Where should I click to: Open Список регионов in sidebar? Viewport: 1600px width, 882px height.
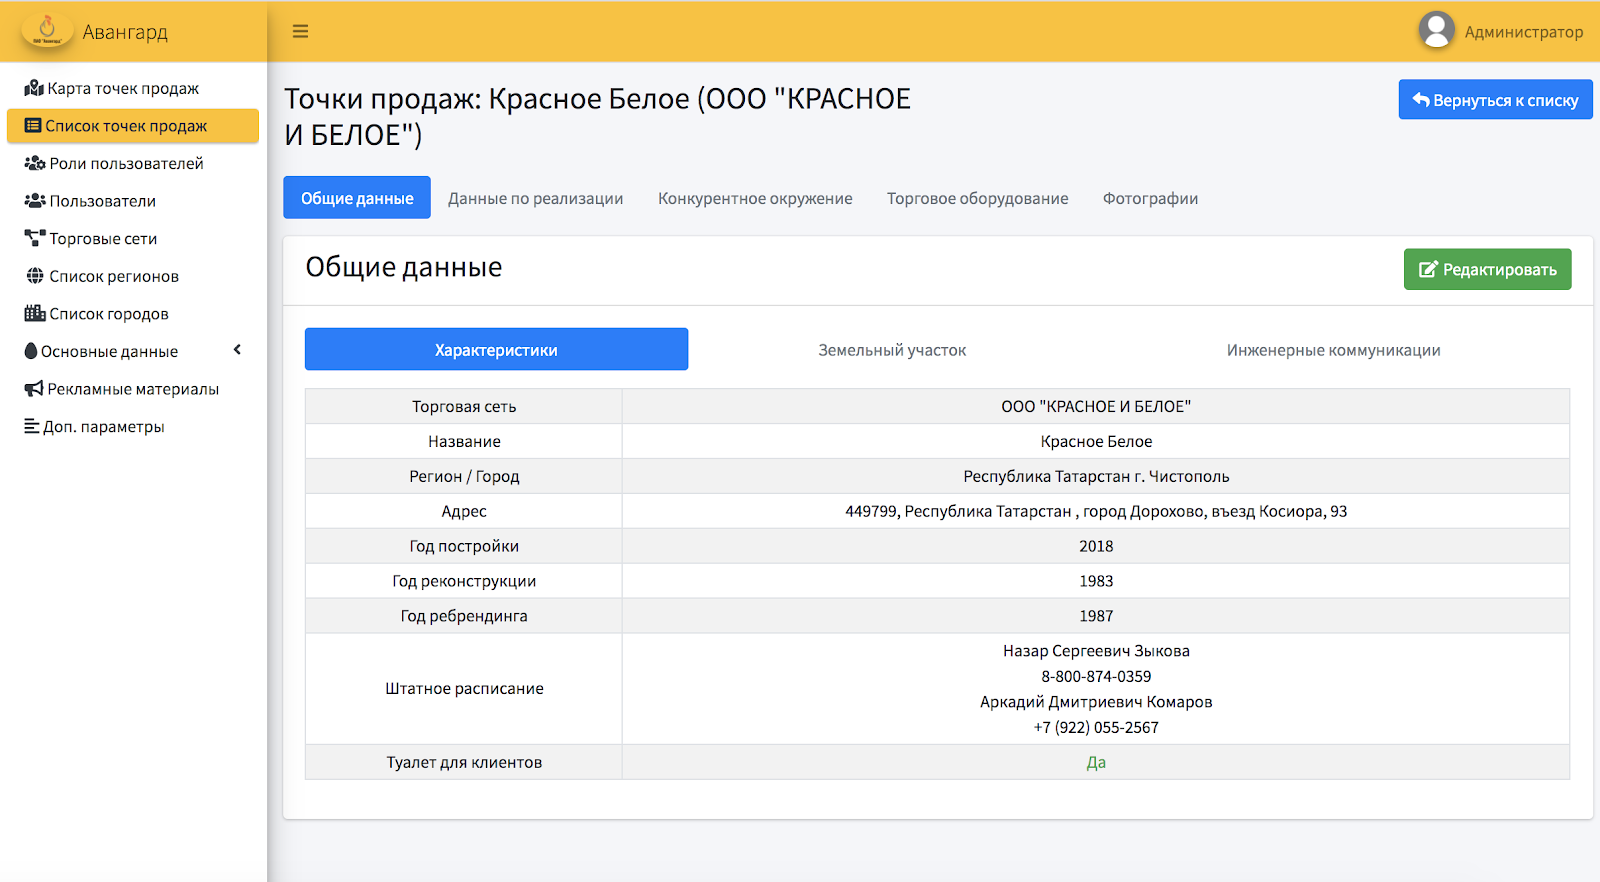133,276
